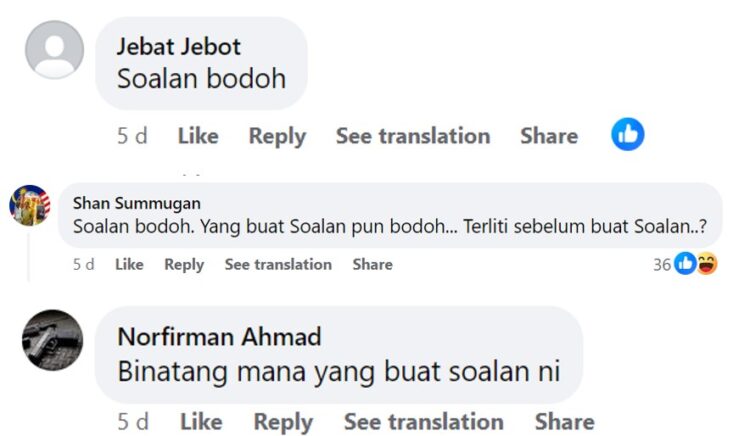Screen dimensions: 750x436
Task: Like Jebat Jebot's comment
Action: (198, 136)
